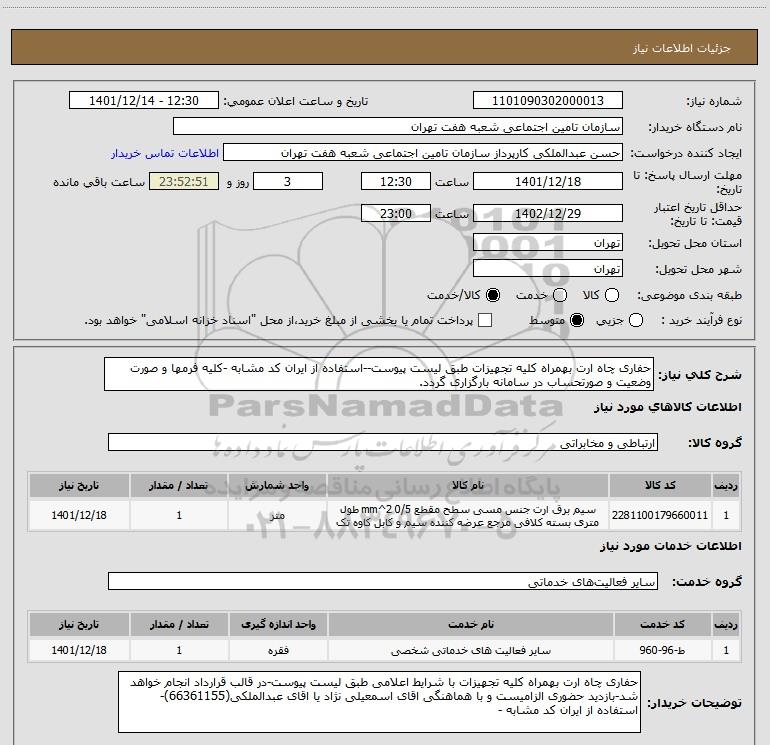770x745 pixels.
Task: Click the جزئیات اطلاعات نیاز header title
Action: tap(682, 48)
